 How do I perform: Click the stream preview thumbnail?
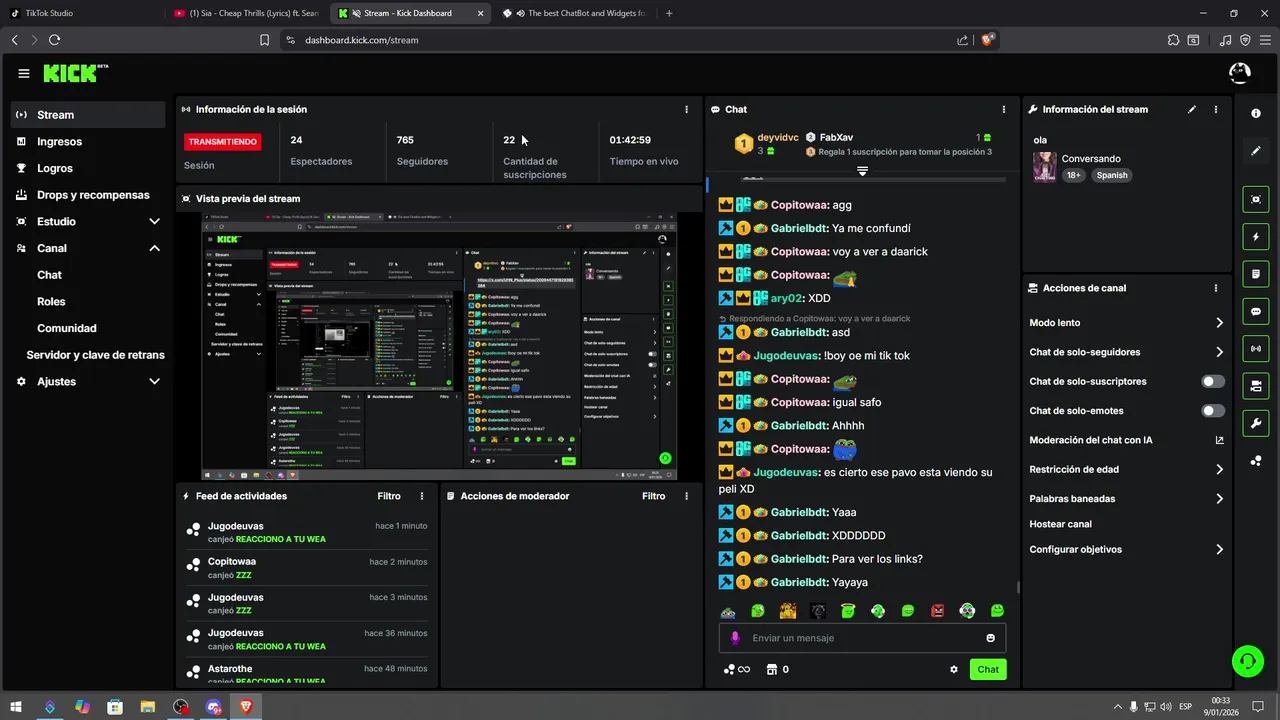[x=439, y=346]
